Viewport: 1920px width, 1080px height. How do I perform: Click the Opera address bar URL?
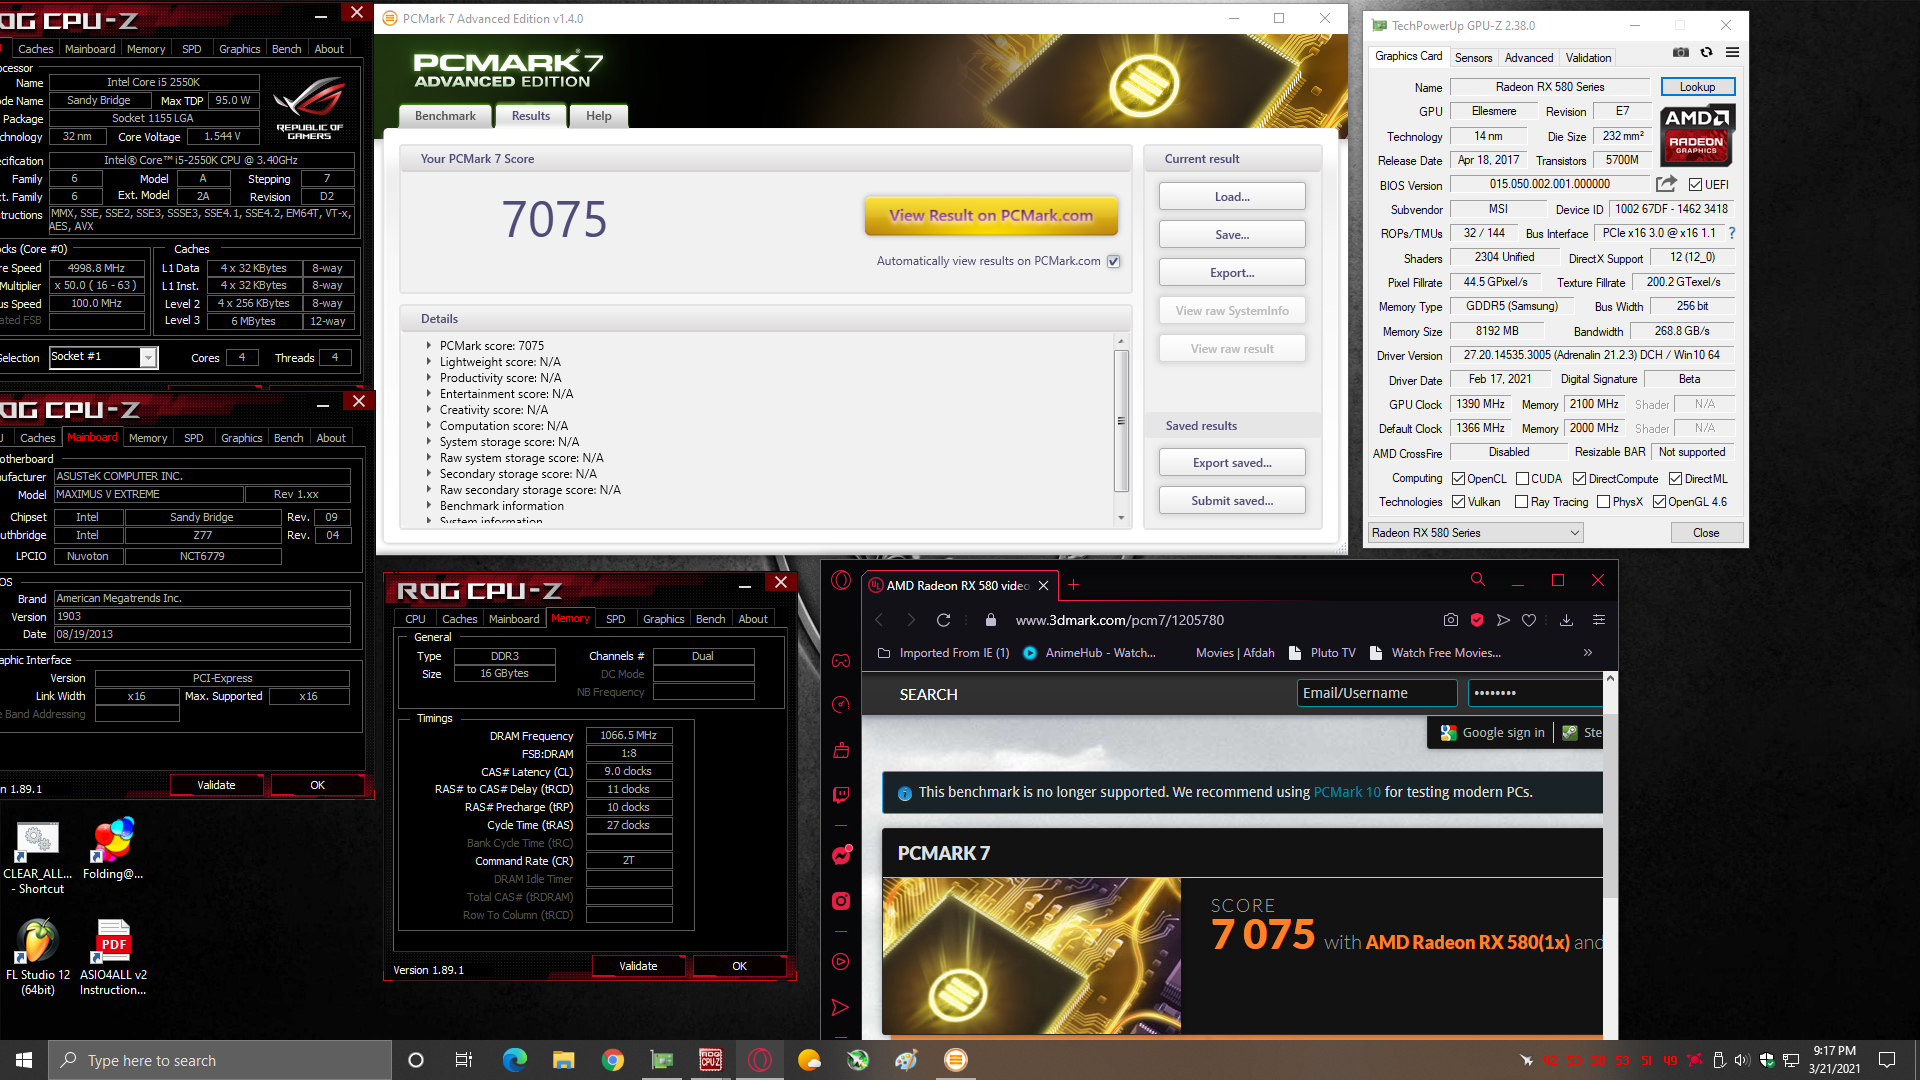click(1119, 620)
